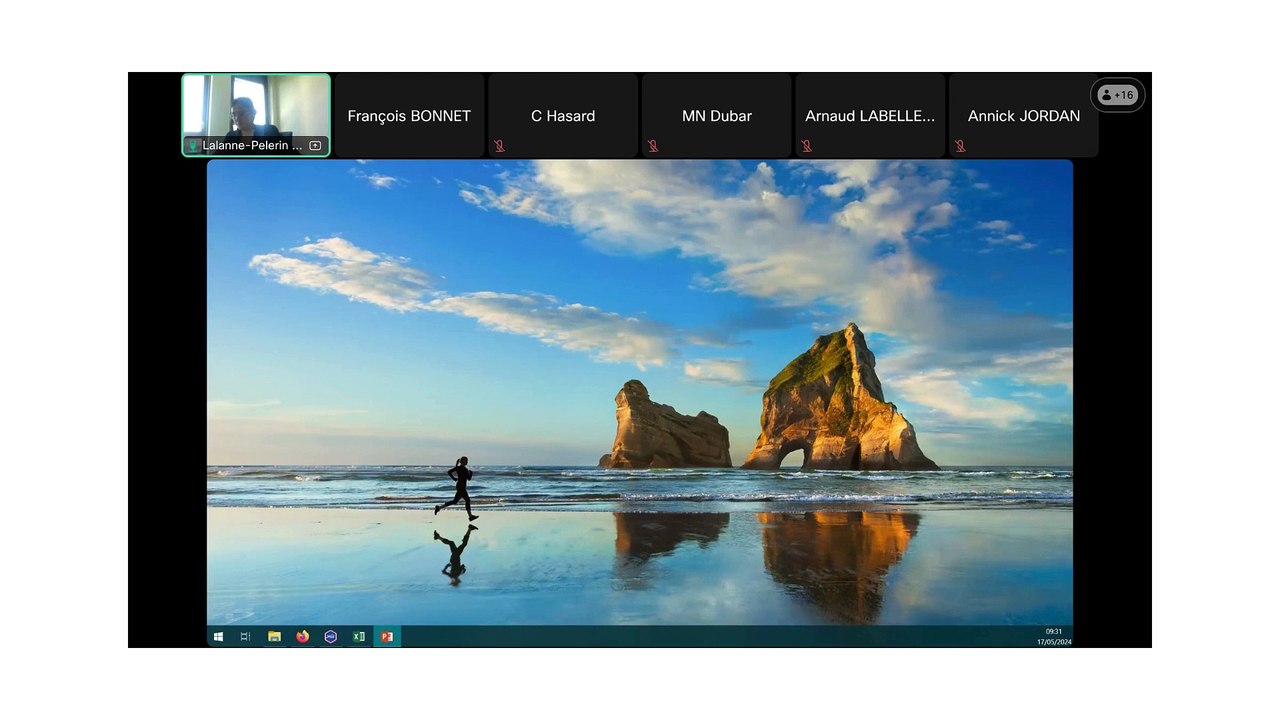Screen dimensions: 1280x720
Task: Select the C Hasard participant tile
Action: [563, 115]
